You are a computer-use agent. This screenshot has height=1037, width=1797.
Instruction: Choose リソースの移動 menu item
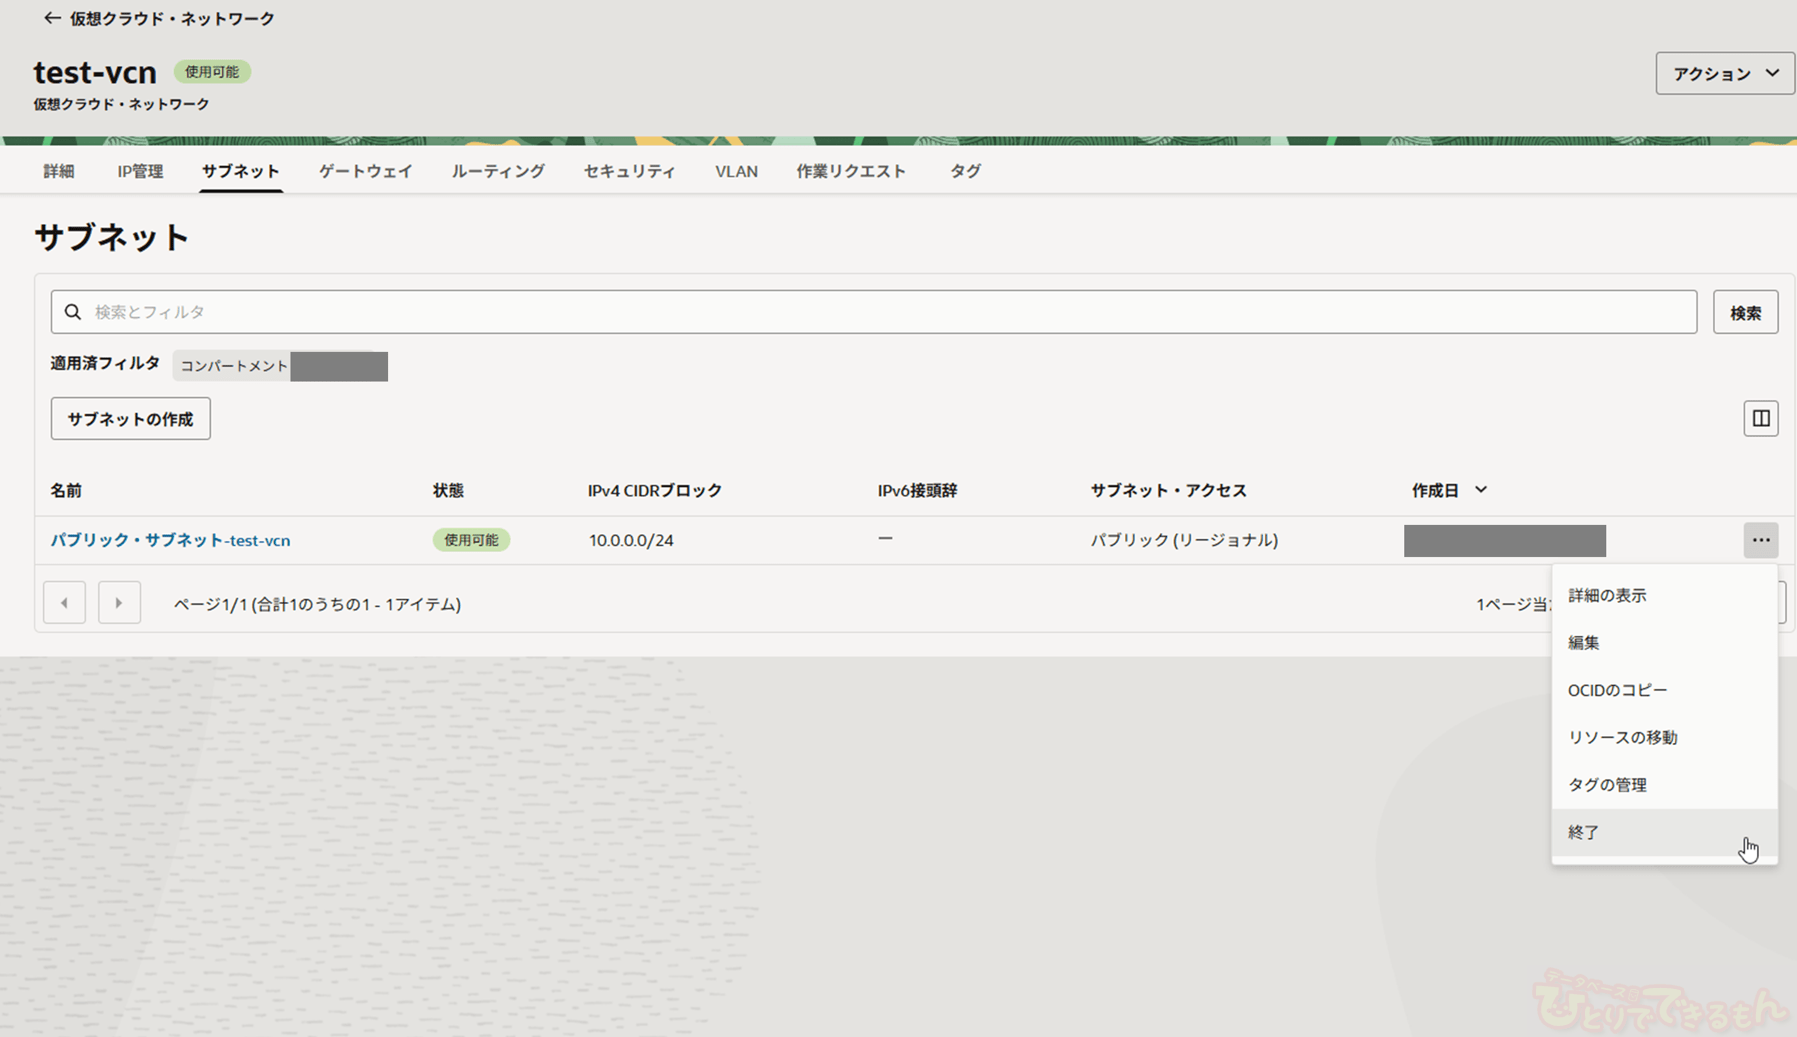click(x=1622, y=737)
